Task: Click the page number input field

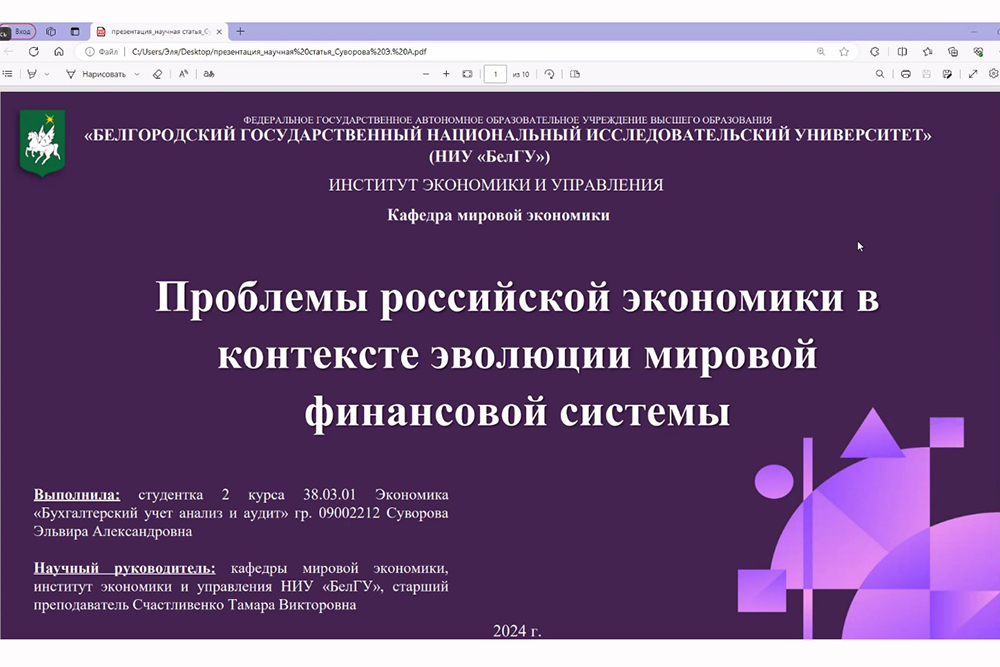Action: (x=495, y=74)
